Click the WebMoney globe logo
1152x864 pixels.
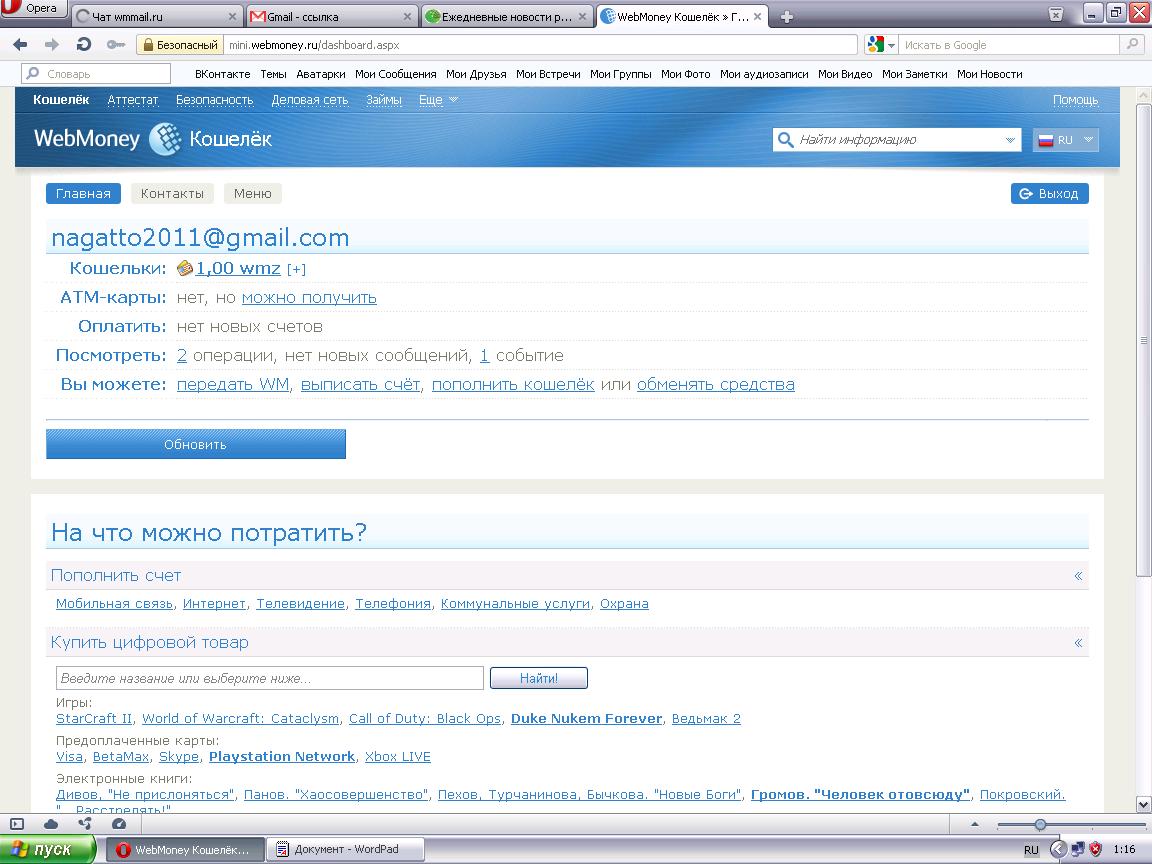[165, 139]
